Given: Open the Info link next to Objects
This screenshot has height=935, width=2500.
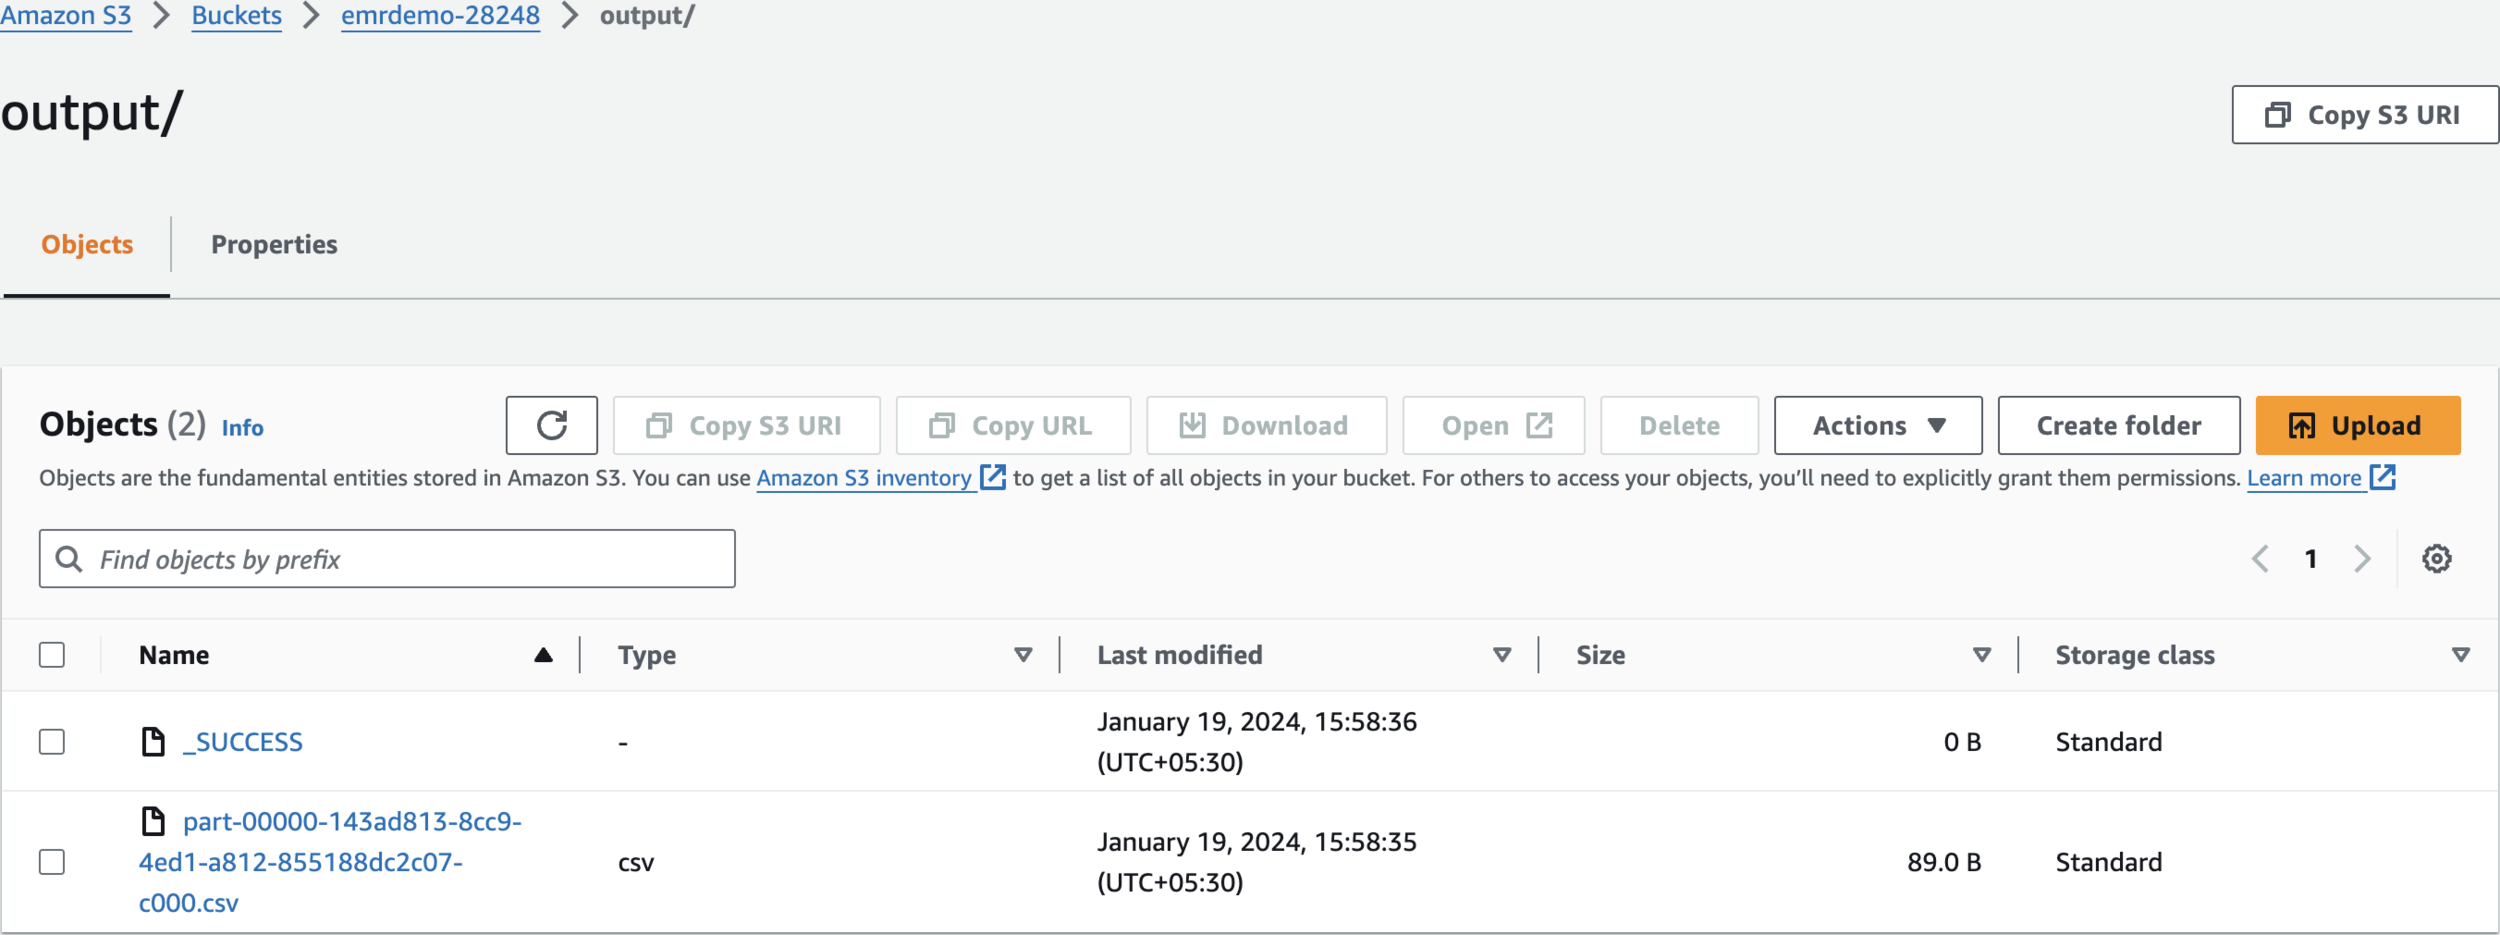Looking at the screenshot, I should point(243,428).
